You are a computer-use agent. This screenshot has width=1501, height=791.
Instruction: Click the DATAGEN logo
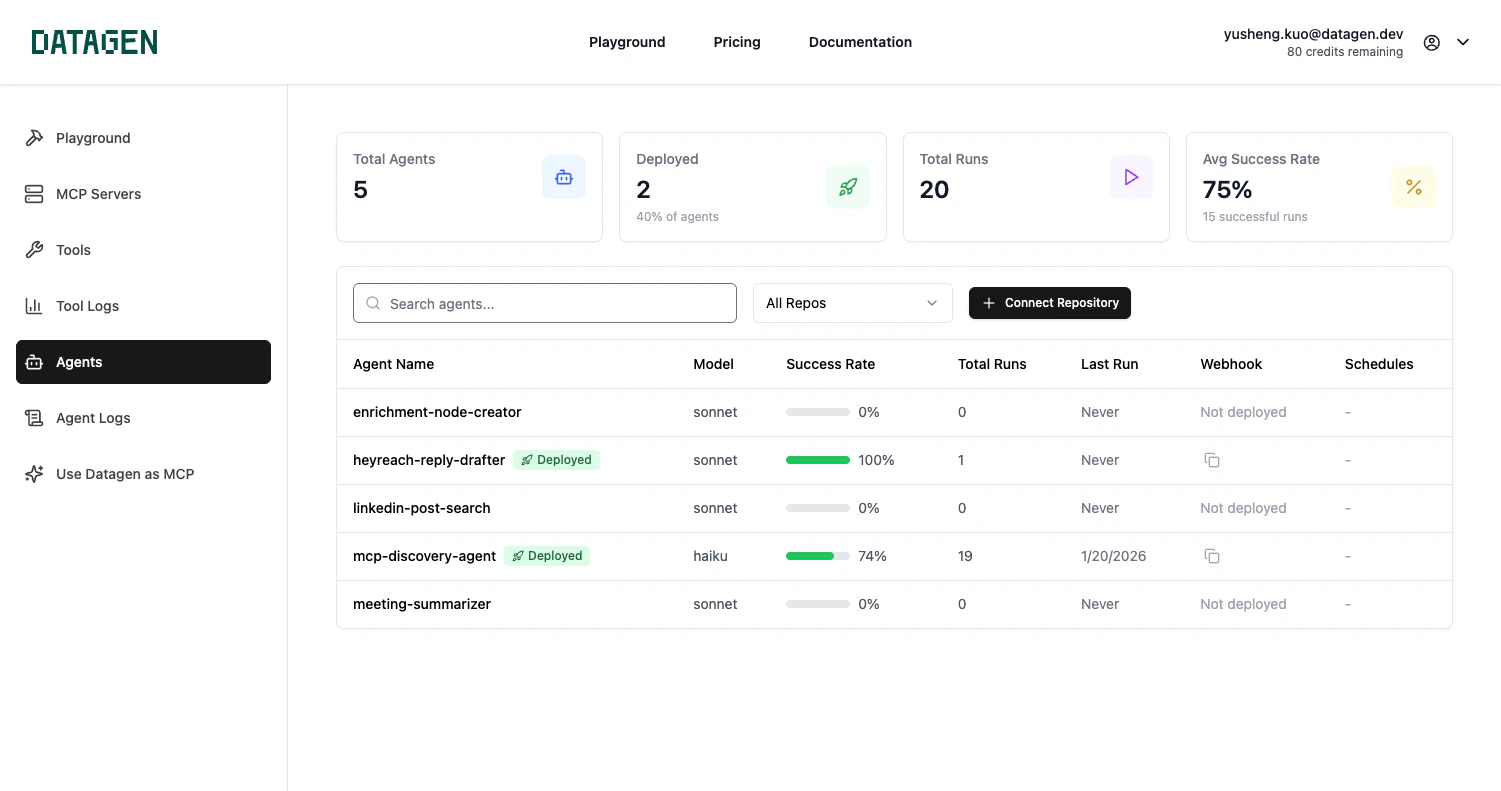(94, 42)
